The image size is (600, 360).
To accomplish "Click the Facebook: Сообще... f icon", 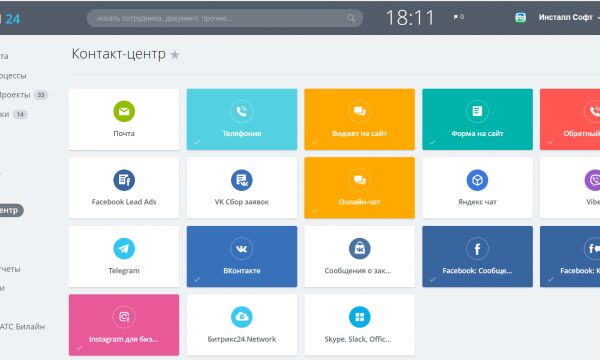I will click(x=477, y=248).
